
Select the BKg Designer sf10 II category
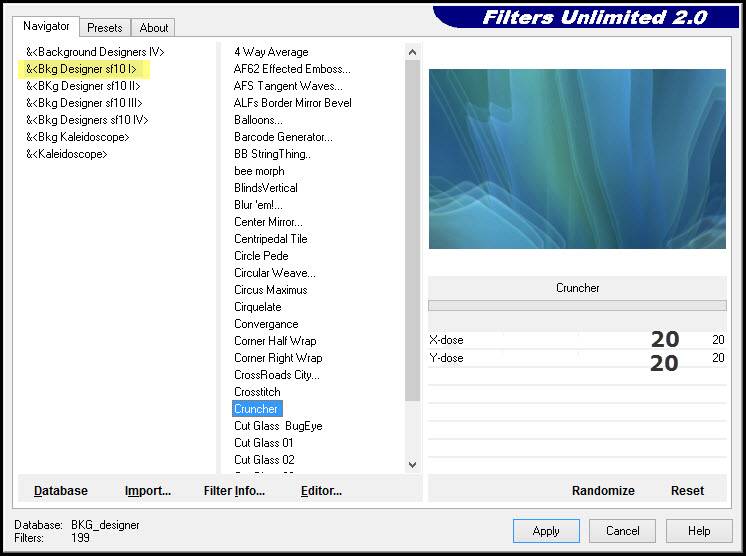[83, 86]
